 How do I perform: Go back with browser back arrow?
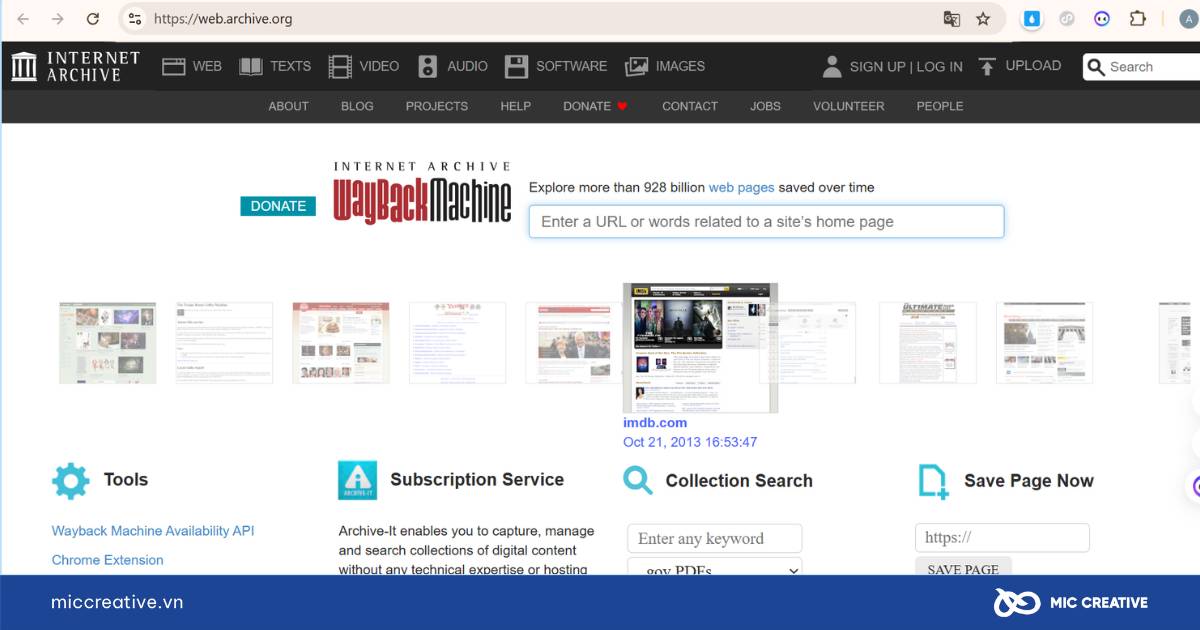click(x=24, y=18)
